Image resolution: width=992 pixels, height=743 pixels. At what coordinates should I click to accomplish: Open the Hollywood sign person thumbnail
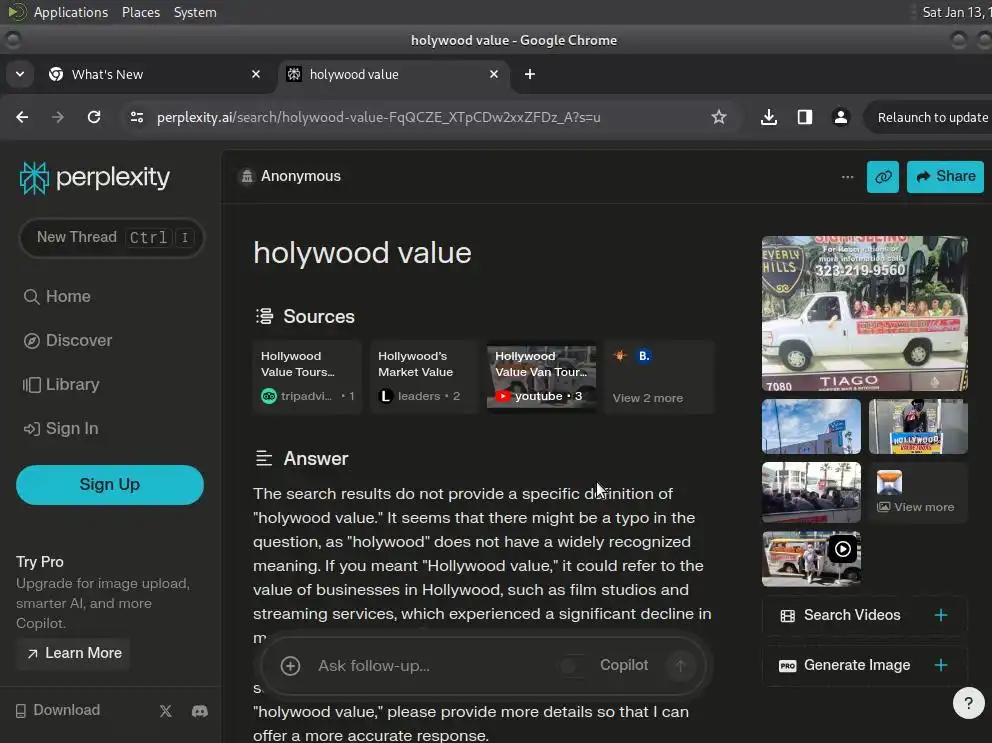pyautogui.click(x=918, y=427)
